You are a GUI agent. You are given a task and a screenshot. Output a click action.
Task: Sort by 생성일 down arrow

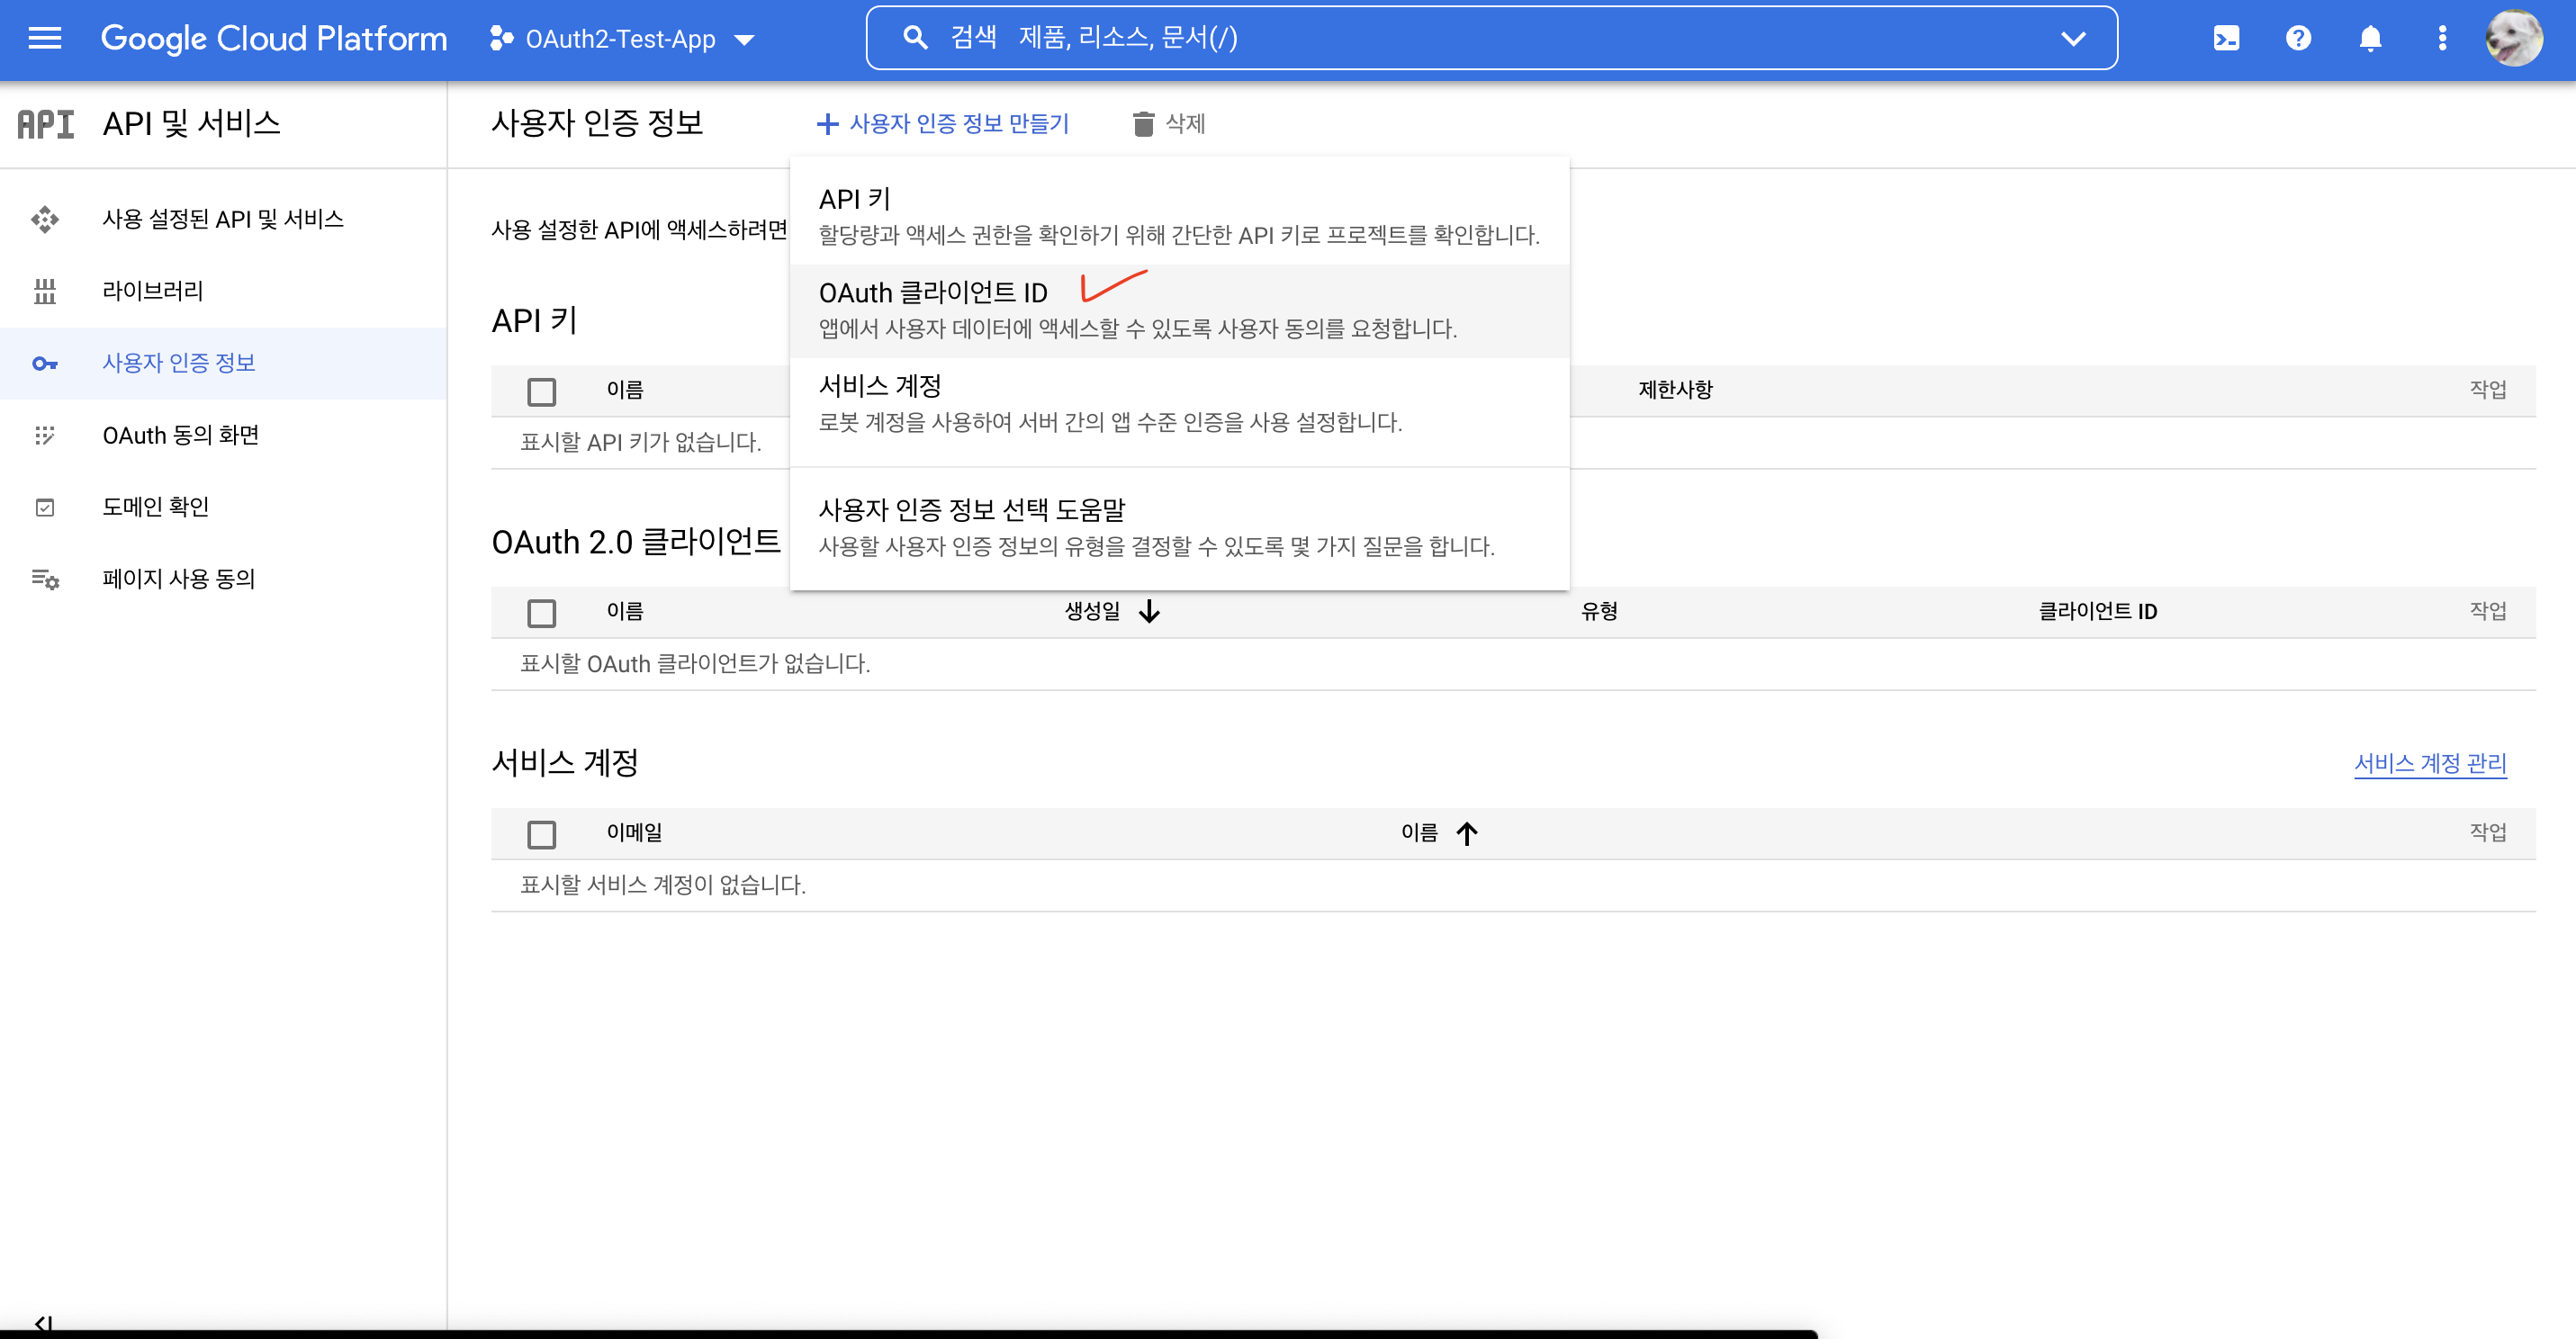click(1149, 611)
